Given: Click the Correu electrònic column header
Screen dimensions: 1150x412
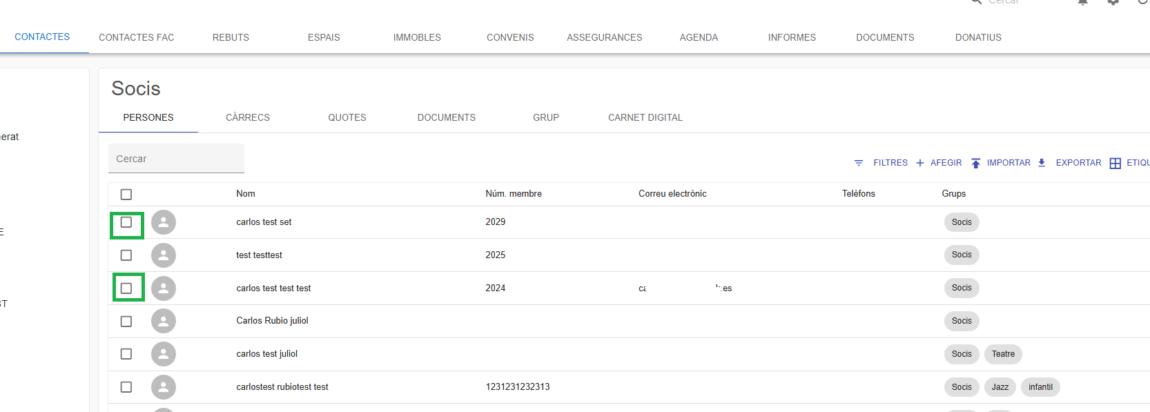Looking at the screenshot, I should pyautogui.click(x=672, y=194).
